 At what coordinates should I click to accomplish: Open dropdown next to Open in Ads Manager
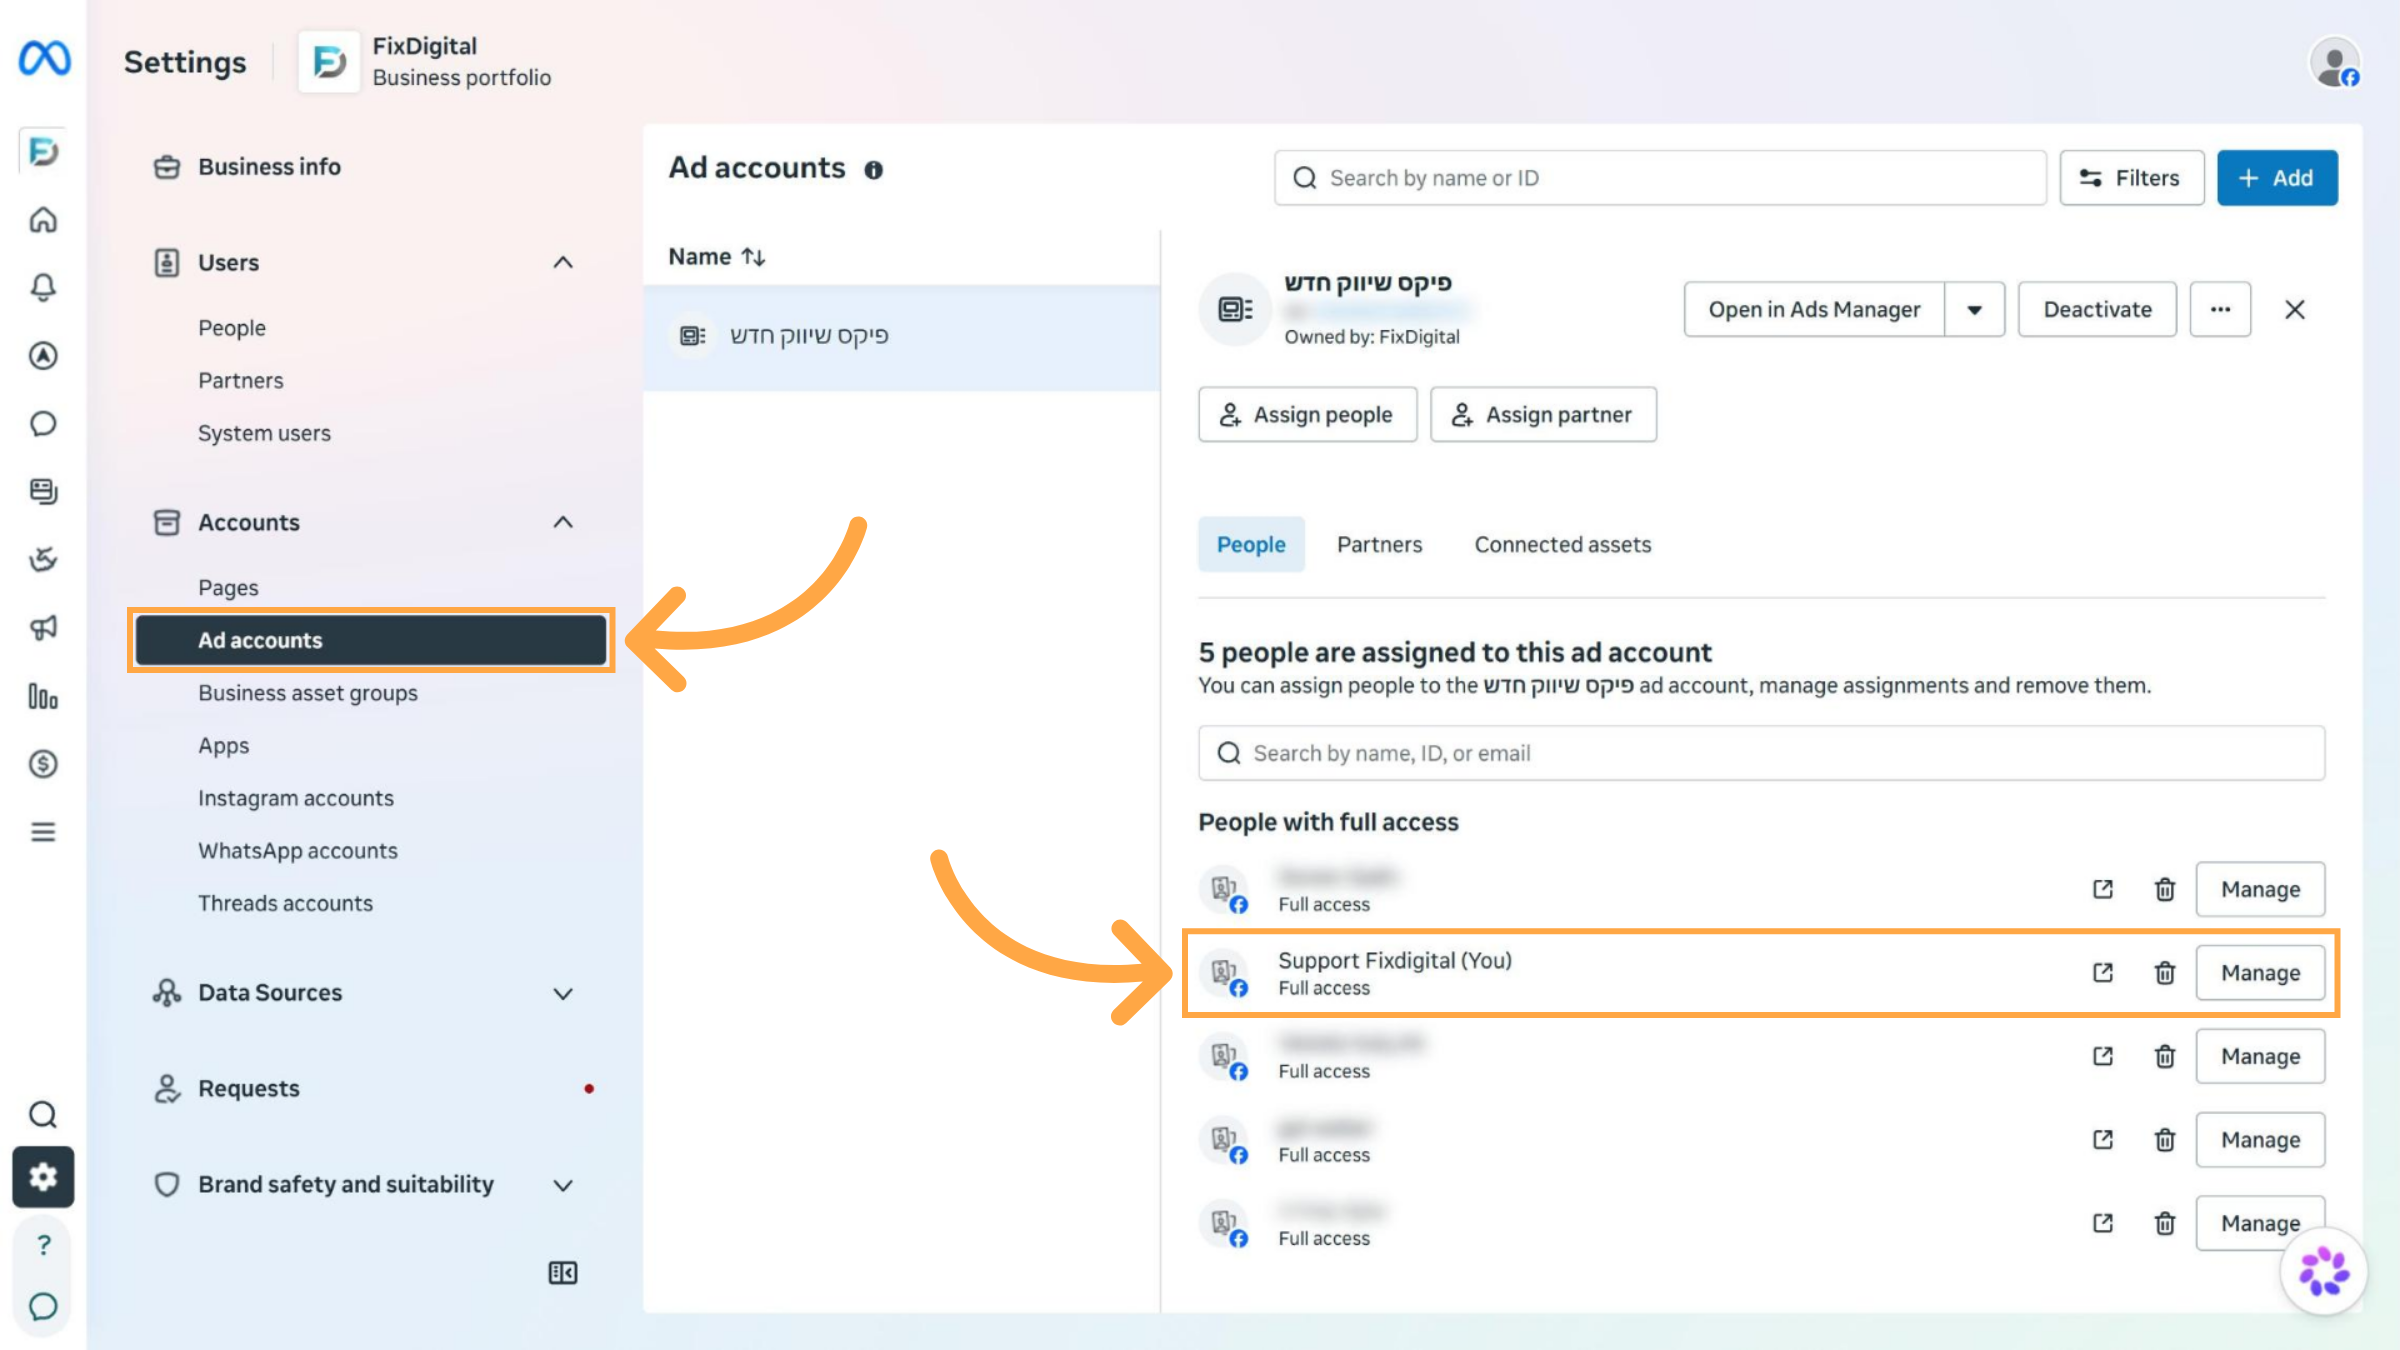coord(1974,310)
